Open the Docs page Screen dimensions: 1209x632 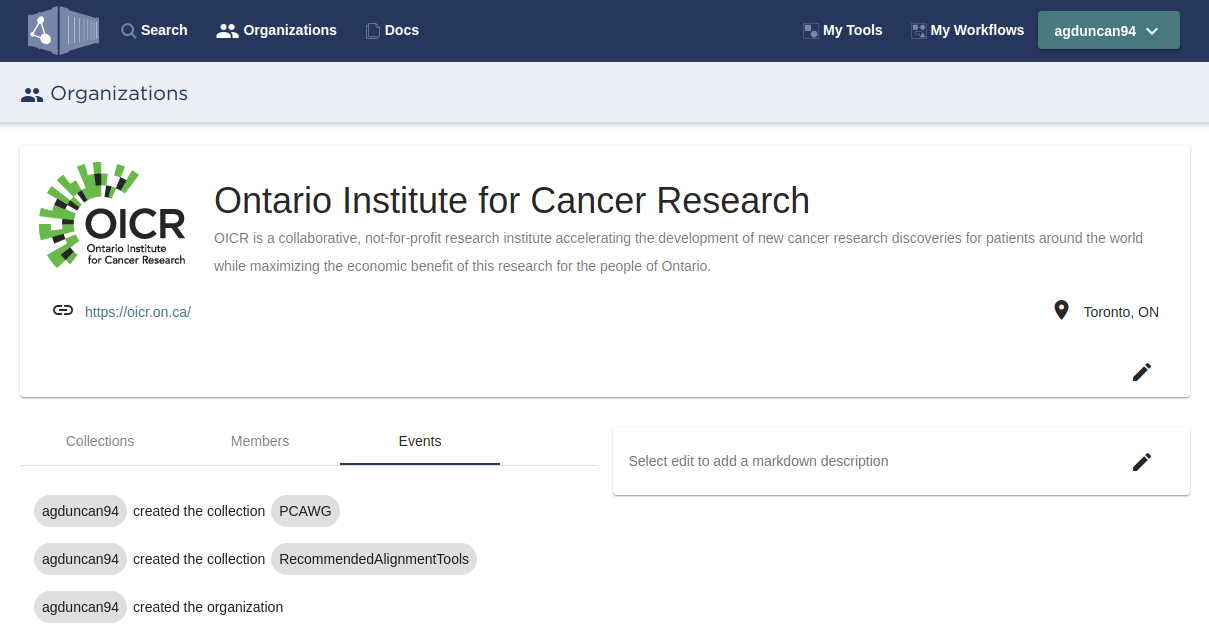point(392,30)
